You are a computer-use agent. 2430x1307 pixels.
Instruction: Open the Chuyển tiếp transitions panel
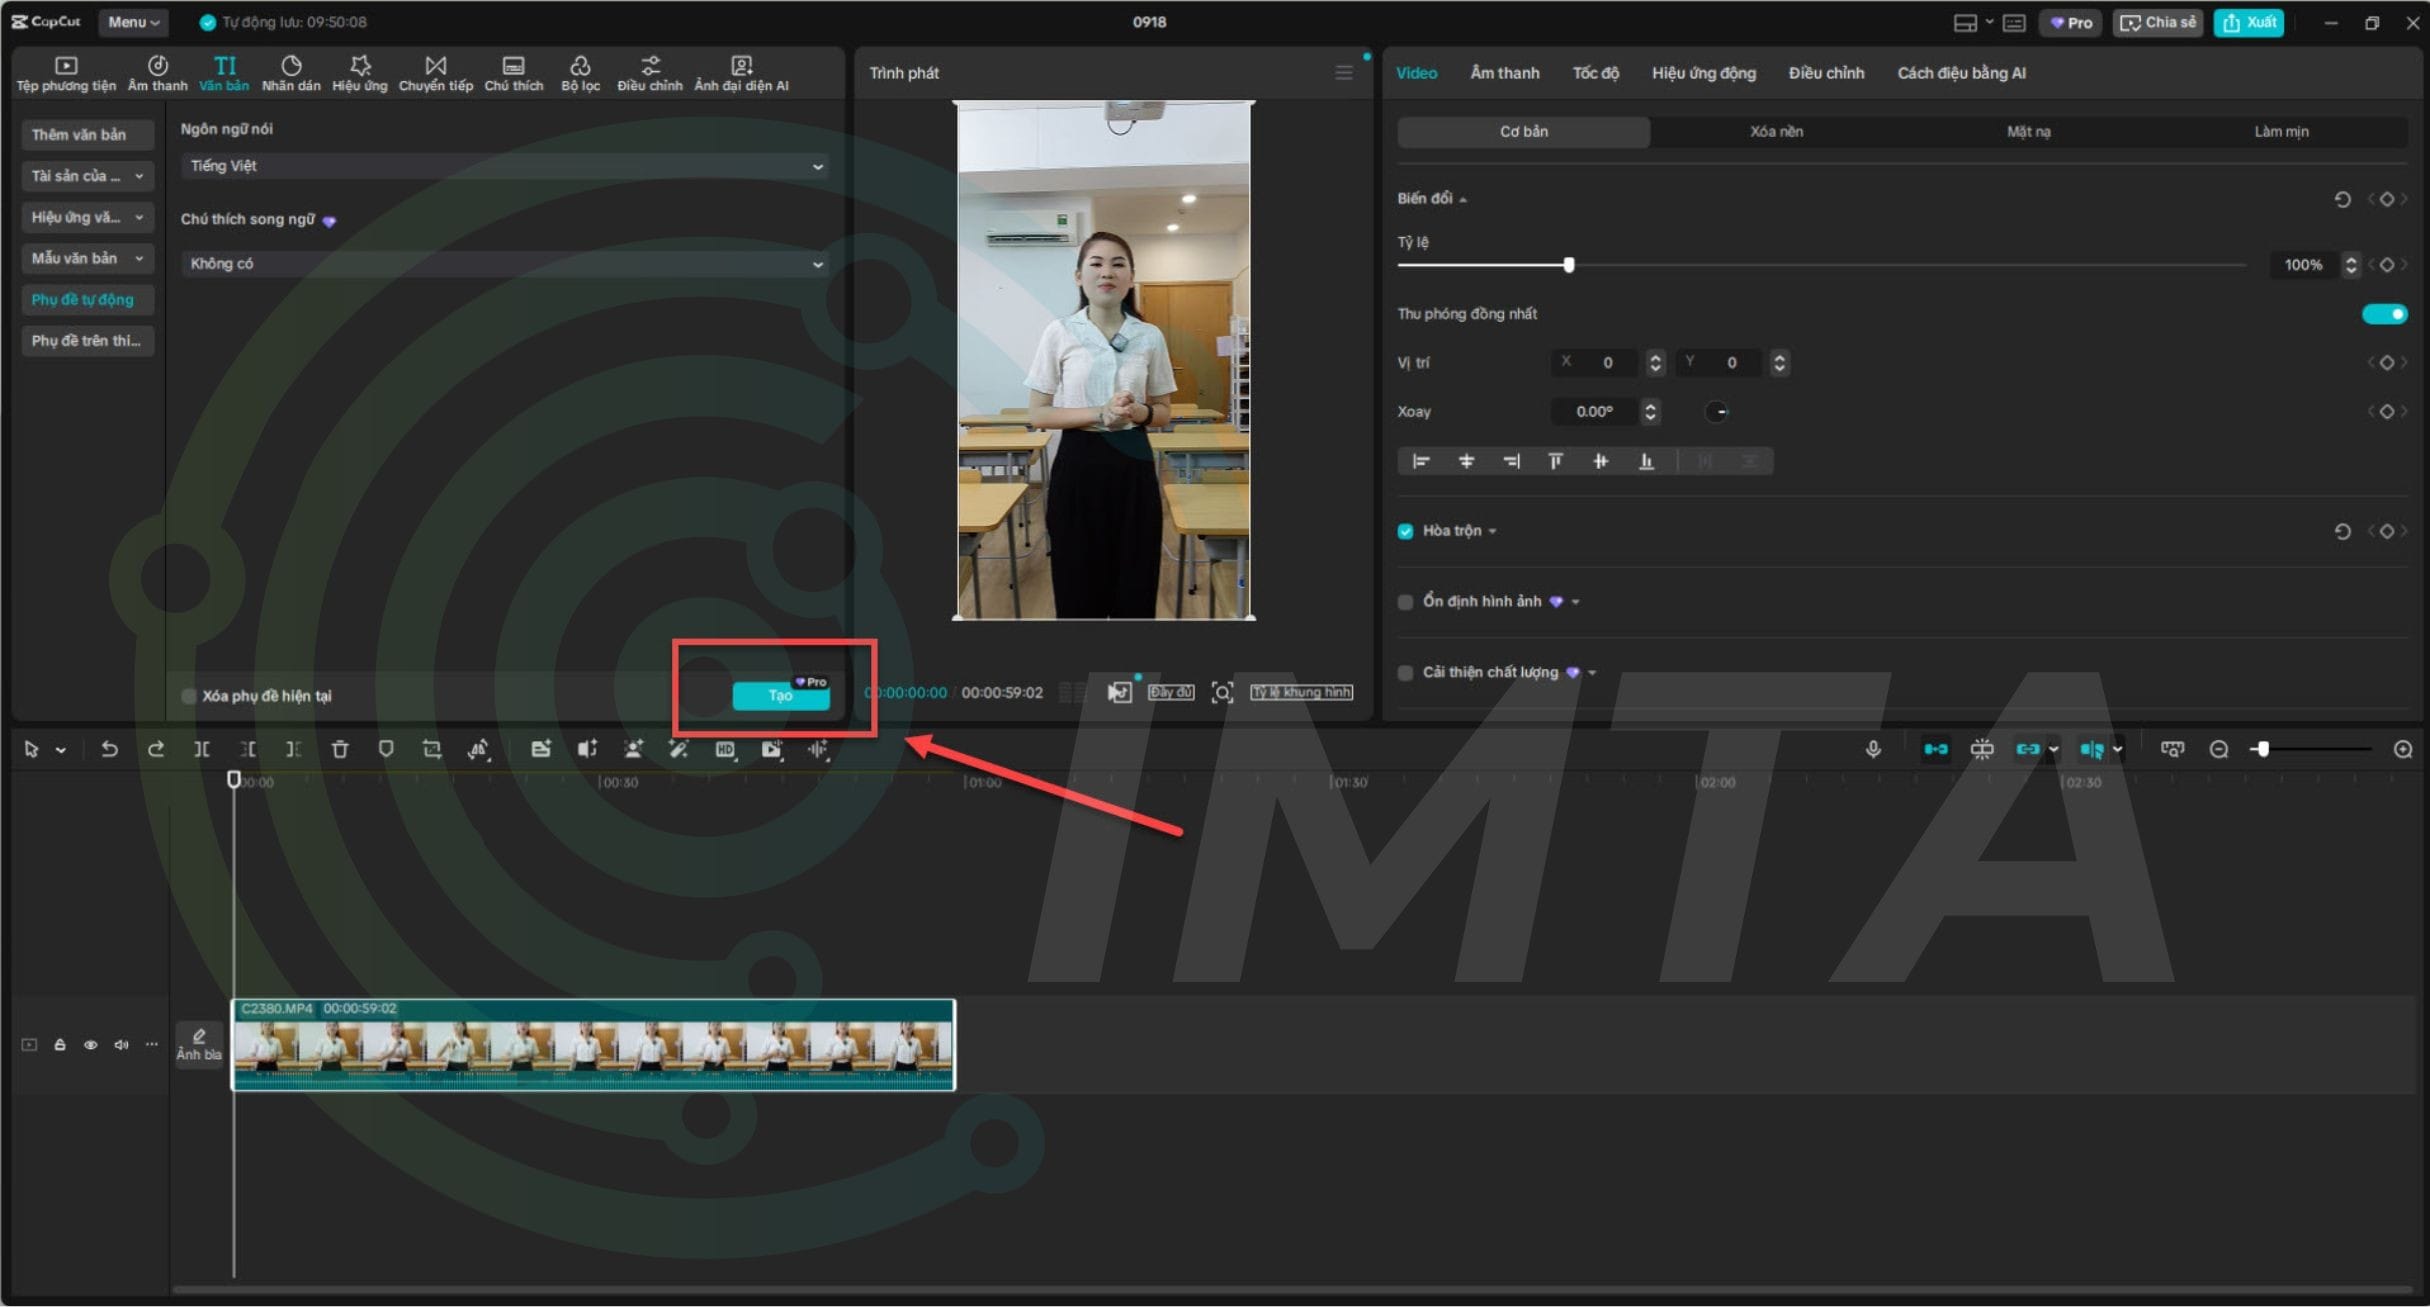pyautogui.click(x=435, y=73)
